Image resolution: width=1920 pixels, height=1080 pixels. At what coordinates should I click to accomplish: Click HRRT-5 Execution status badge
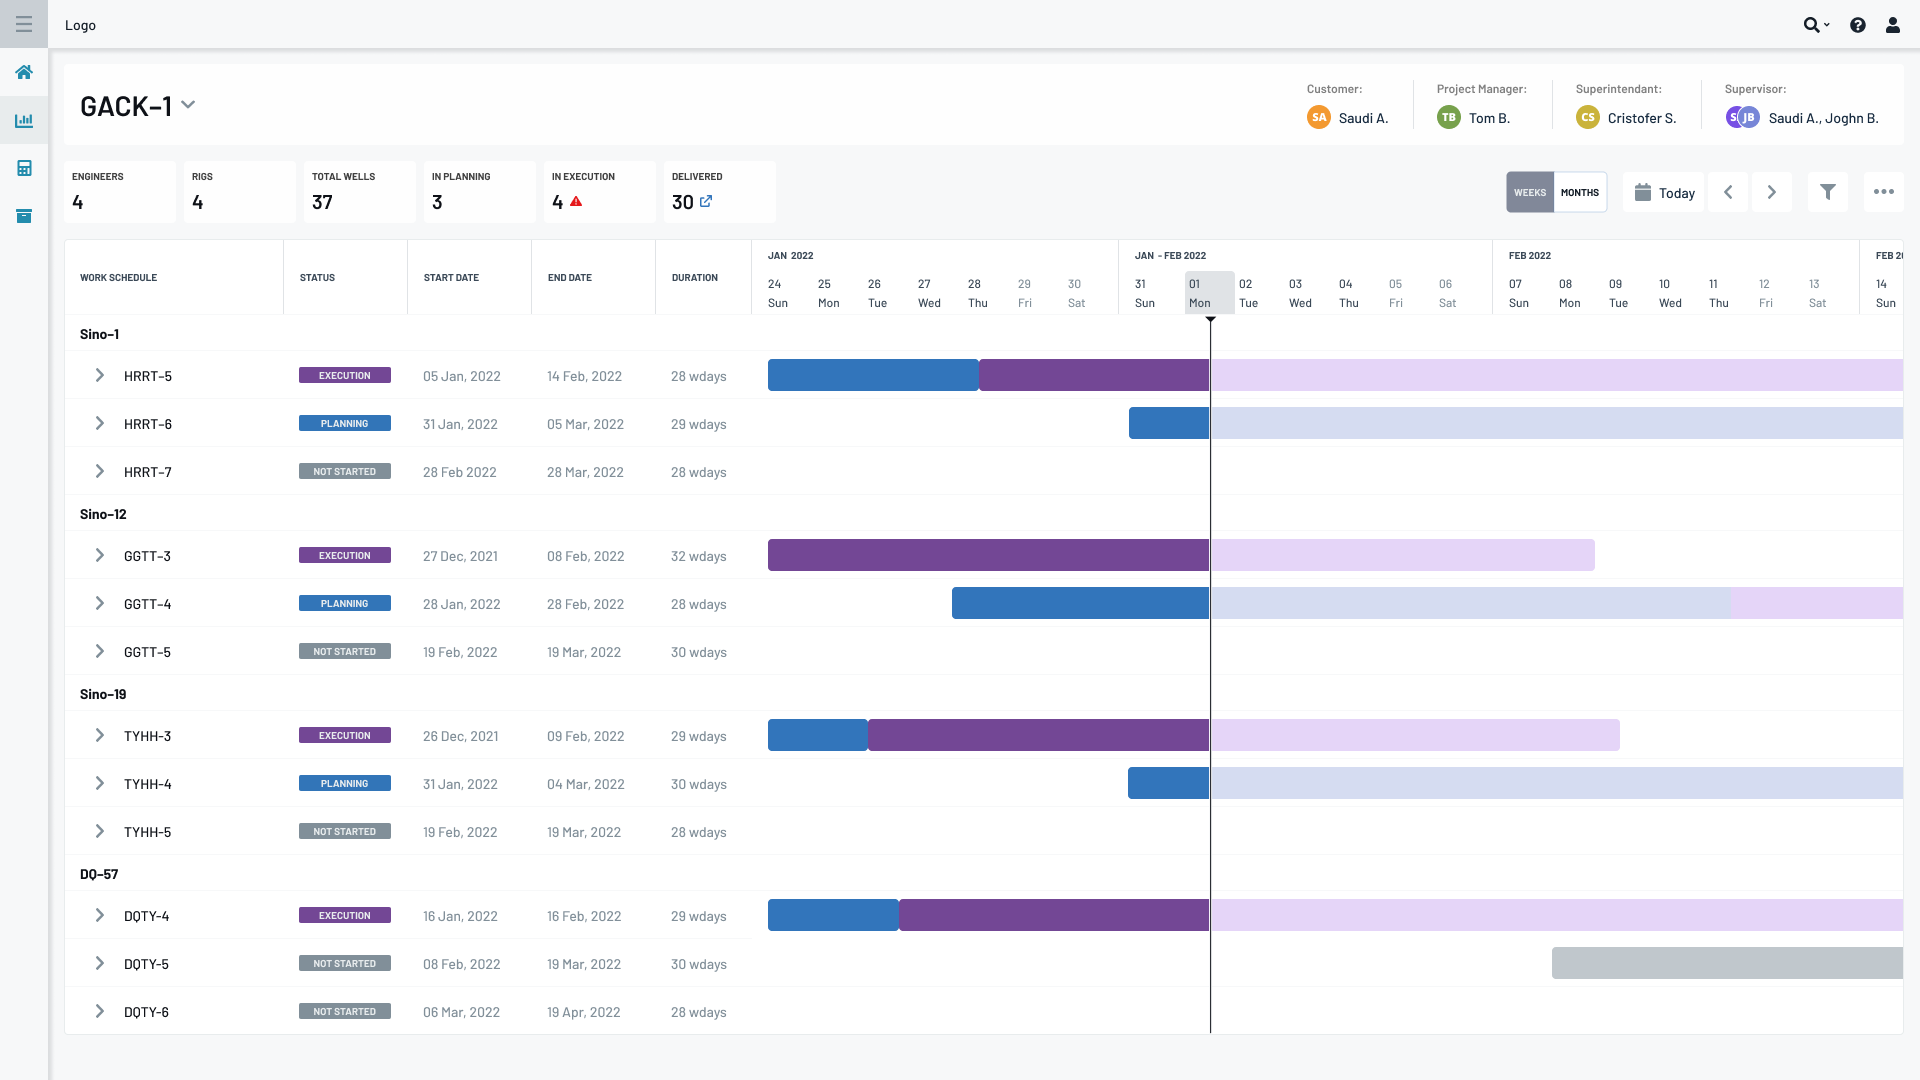point(345,375)
